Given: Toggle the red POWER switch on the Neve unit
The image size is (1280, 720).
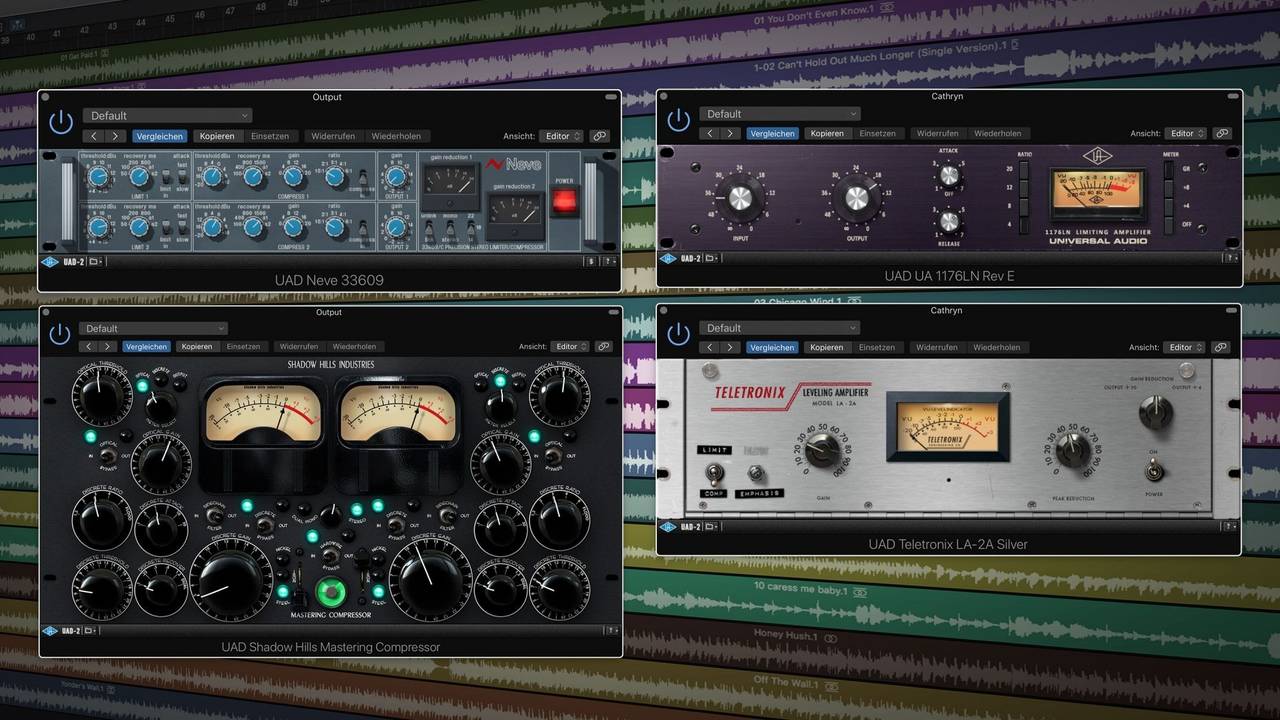Looking at the screenshot, I should tap(565, 200).
